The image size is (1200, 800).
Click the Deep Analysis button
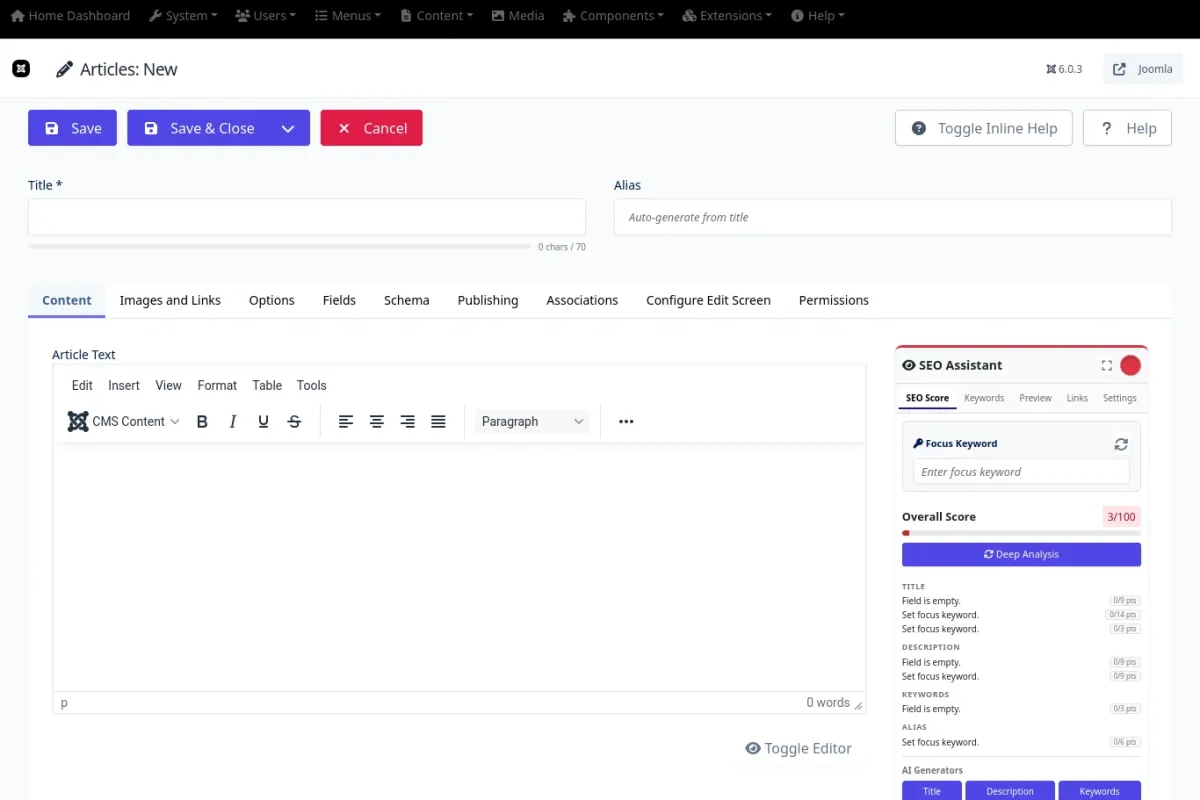[x=1021, y=554]
